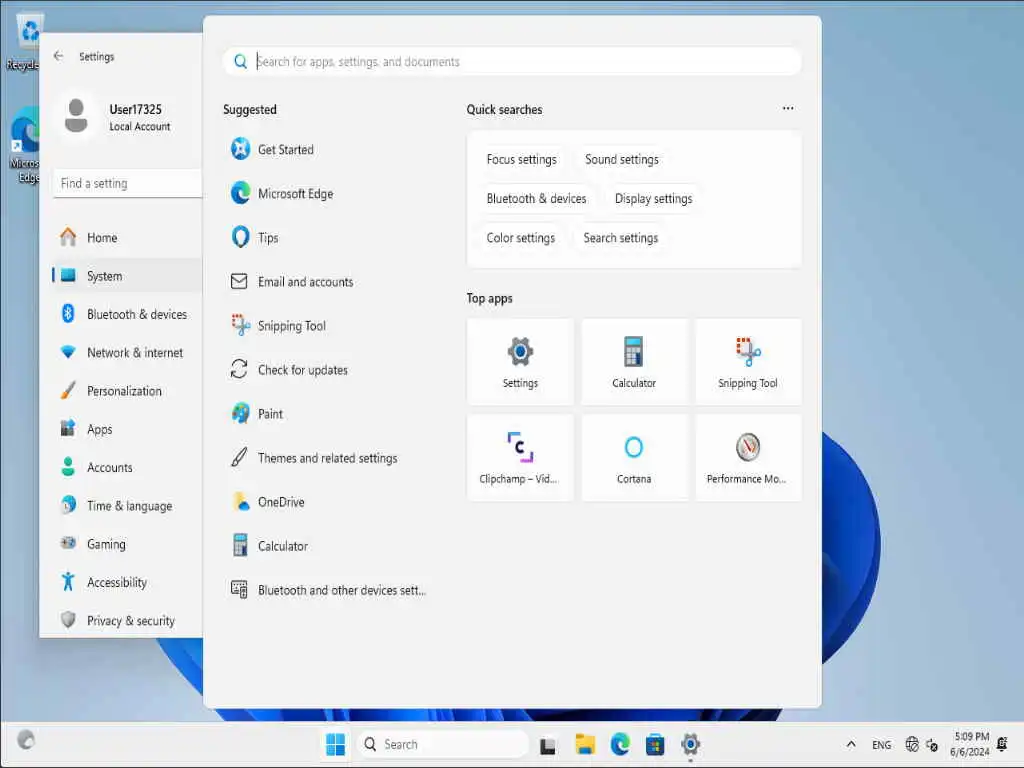Viewport: 1024px width, 768px height.
Task: Open volume muted icon in tray
Action: 932,744
